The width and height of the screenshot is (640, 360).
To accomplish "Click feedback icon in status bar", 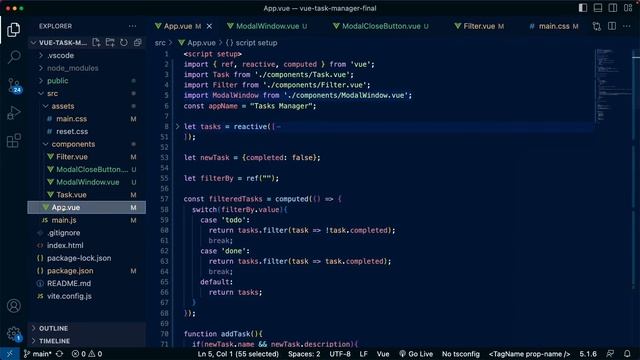I will click(610, 354).
